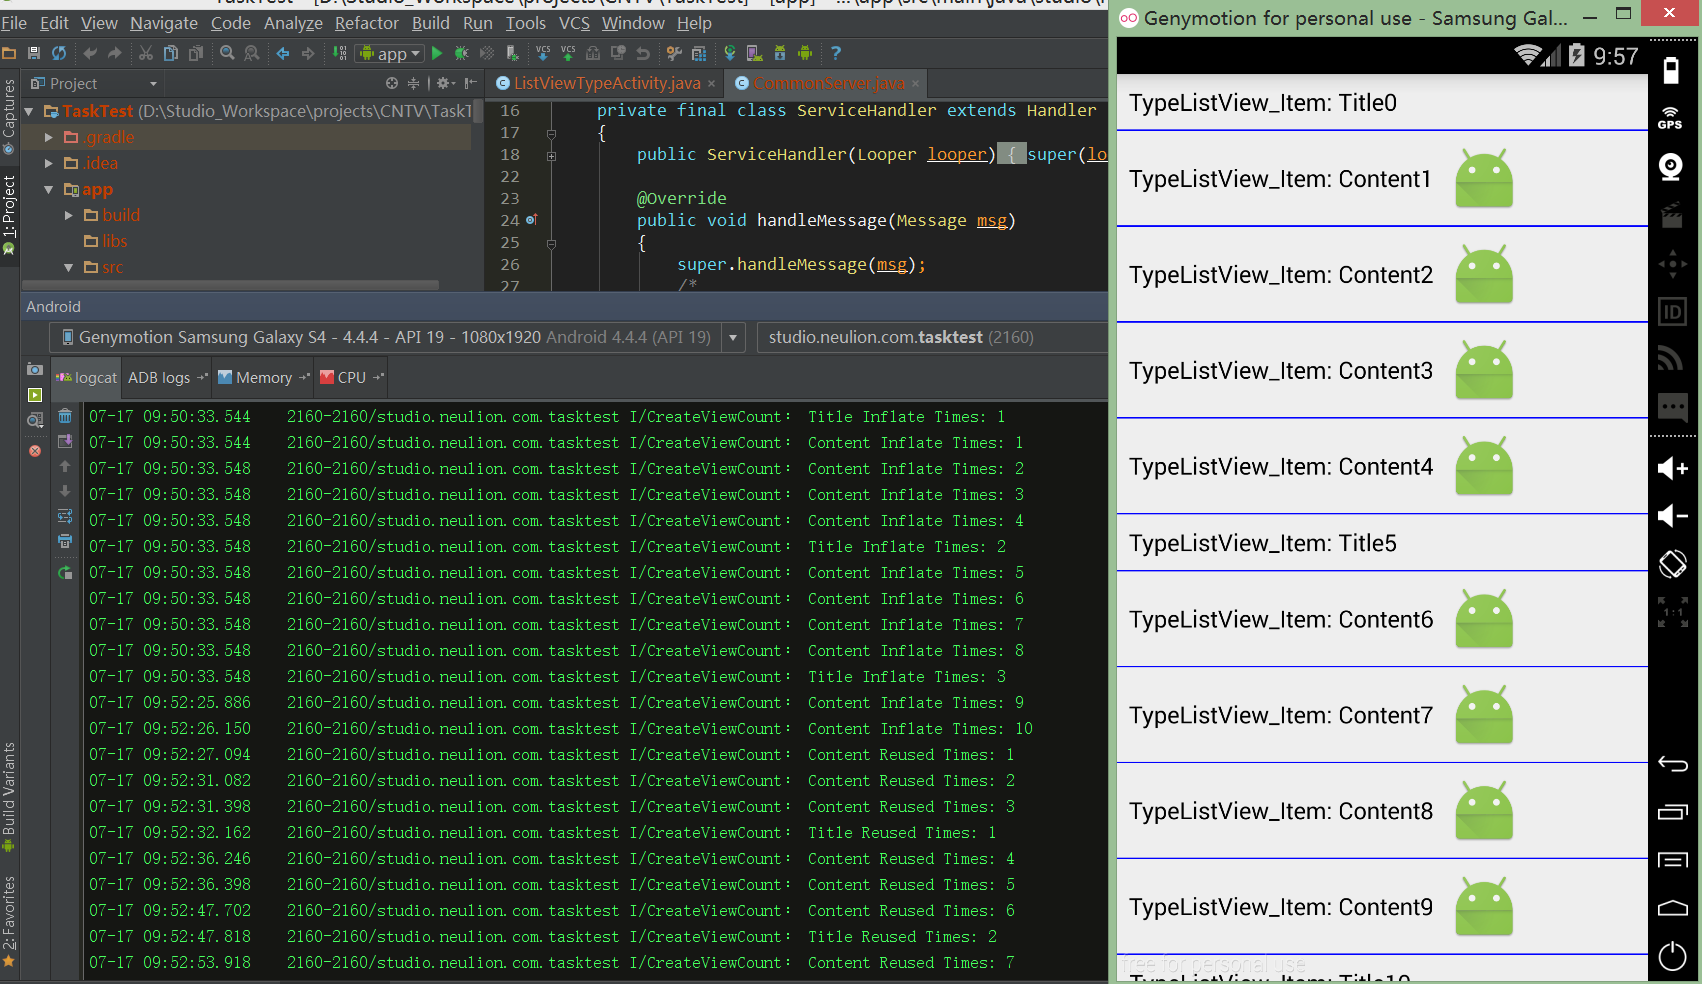Click the screen capture camera icon
The height and width of the screenshot is (984, 1702).
(x=35, y=369)
